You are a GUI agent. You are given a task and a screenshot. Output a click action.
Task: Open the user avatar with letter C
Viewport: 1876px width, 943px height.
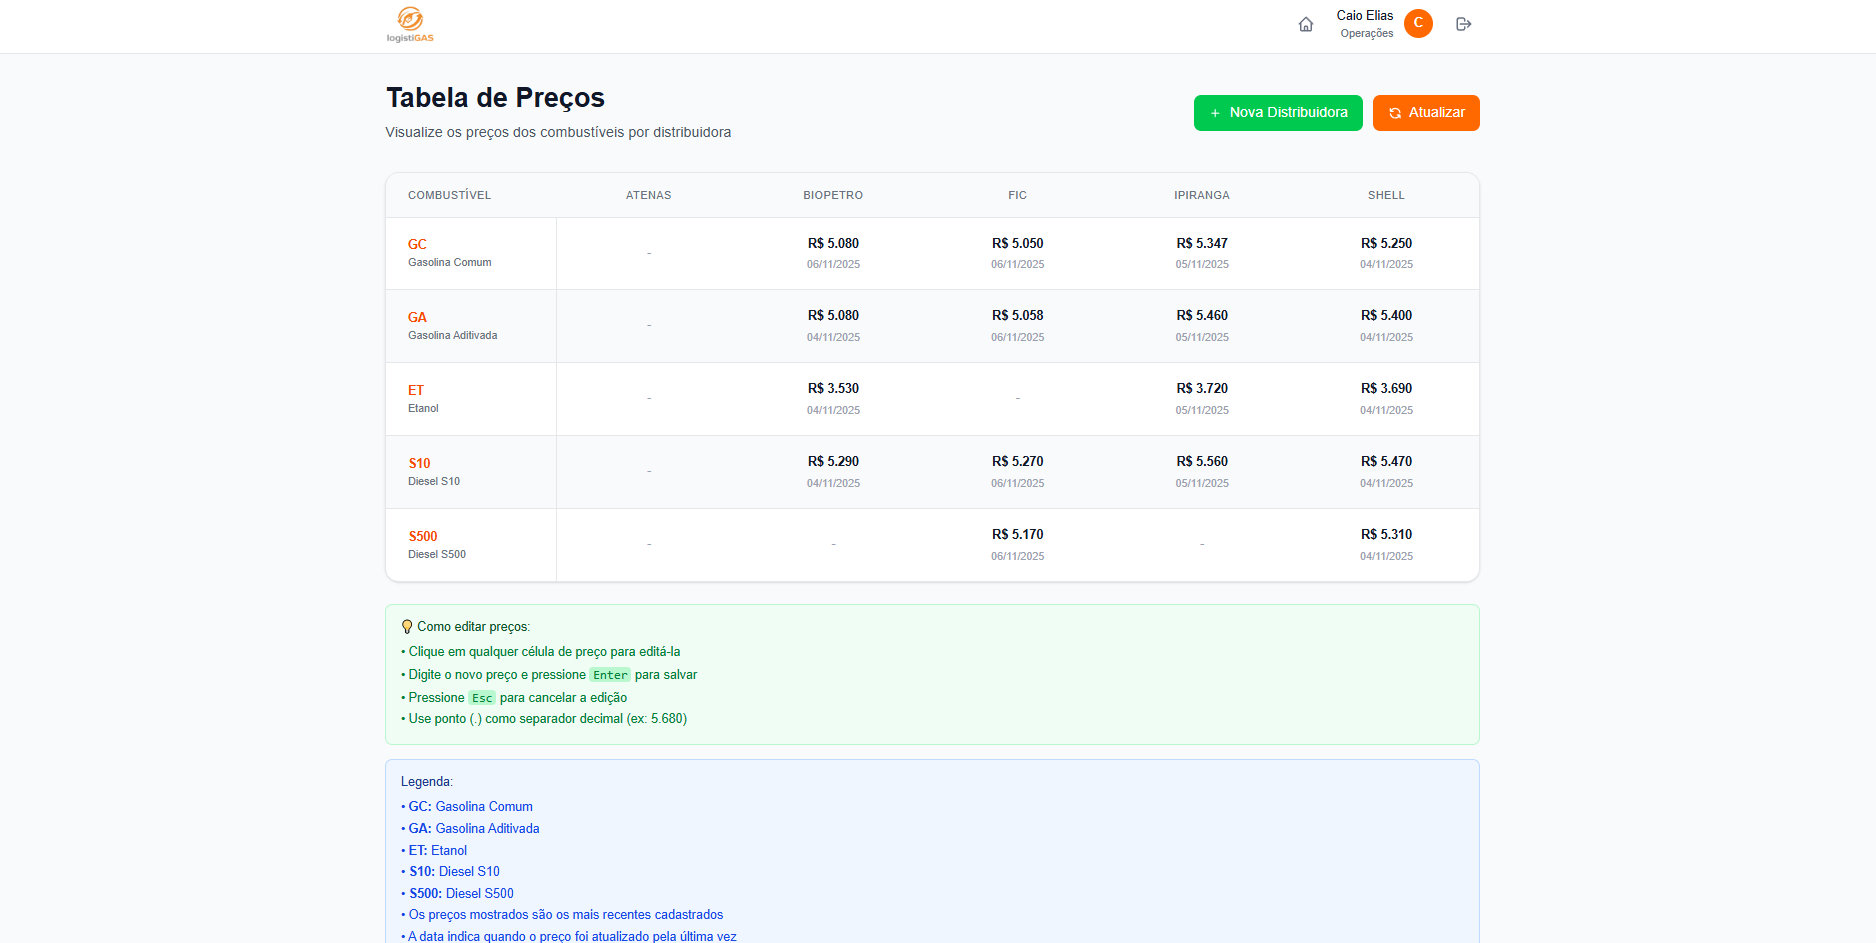[1417, 24]
